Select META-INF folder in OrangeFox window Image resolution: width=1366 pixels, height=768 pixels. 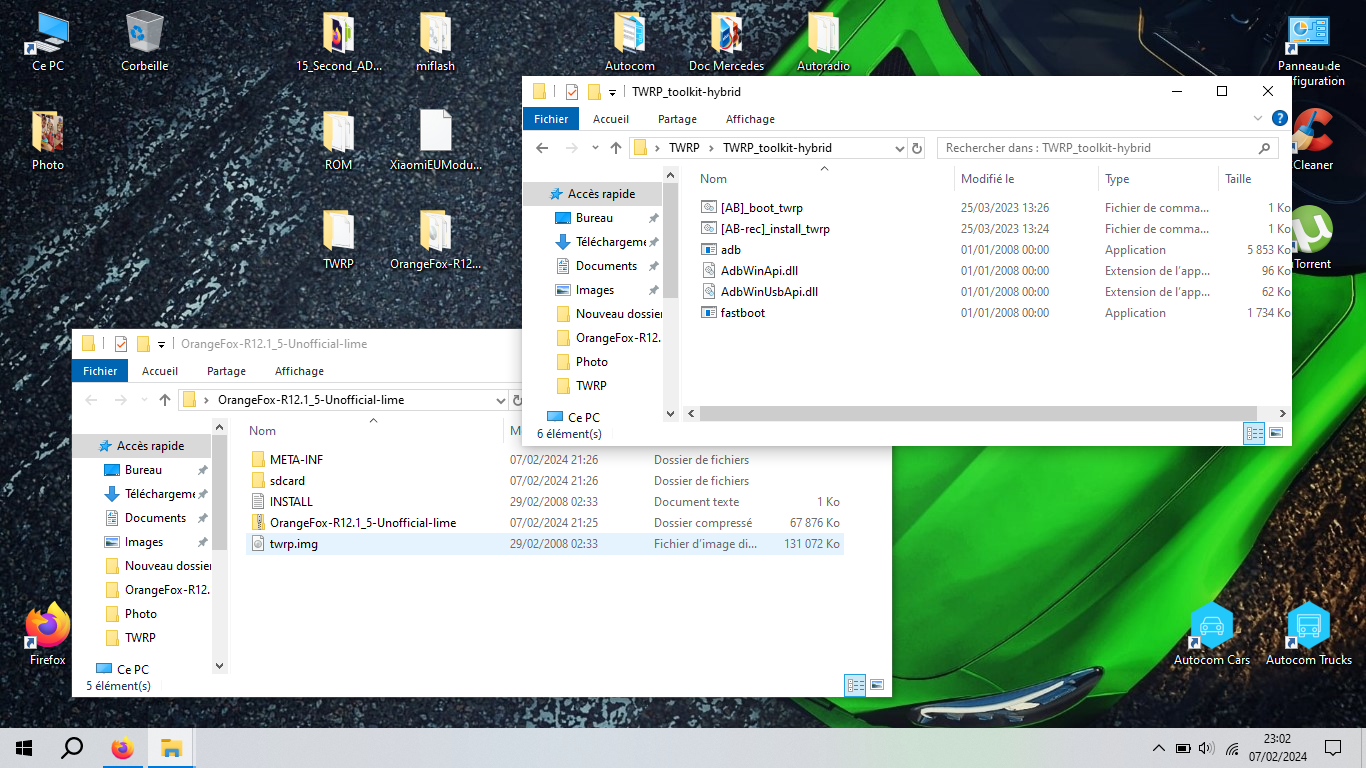pyautogui.click(x=296, y=460)
